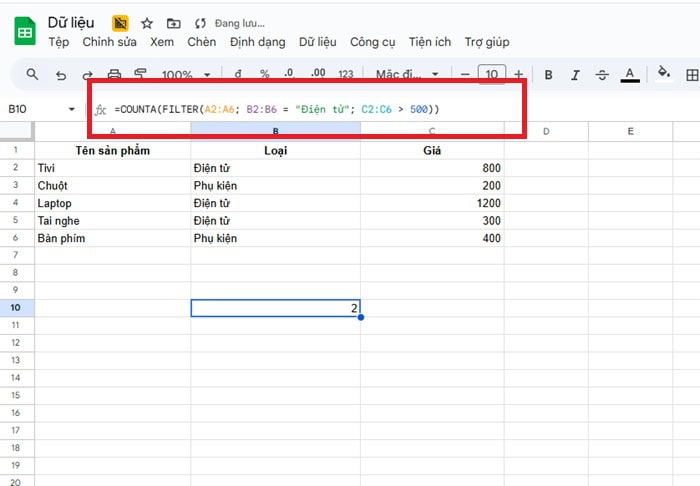Image resolution: width=700 pixels, height=486 pixels.
Task: Click the Tivi cell
Action: pyautogui.click(x=112, y=168)
